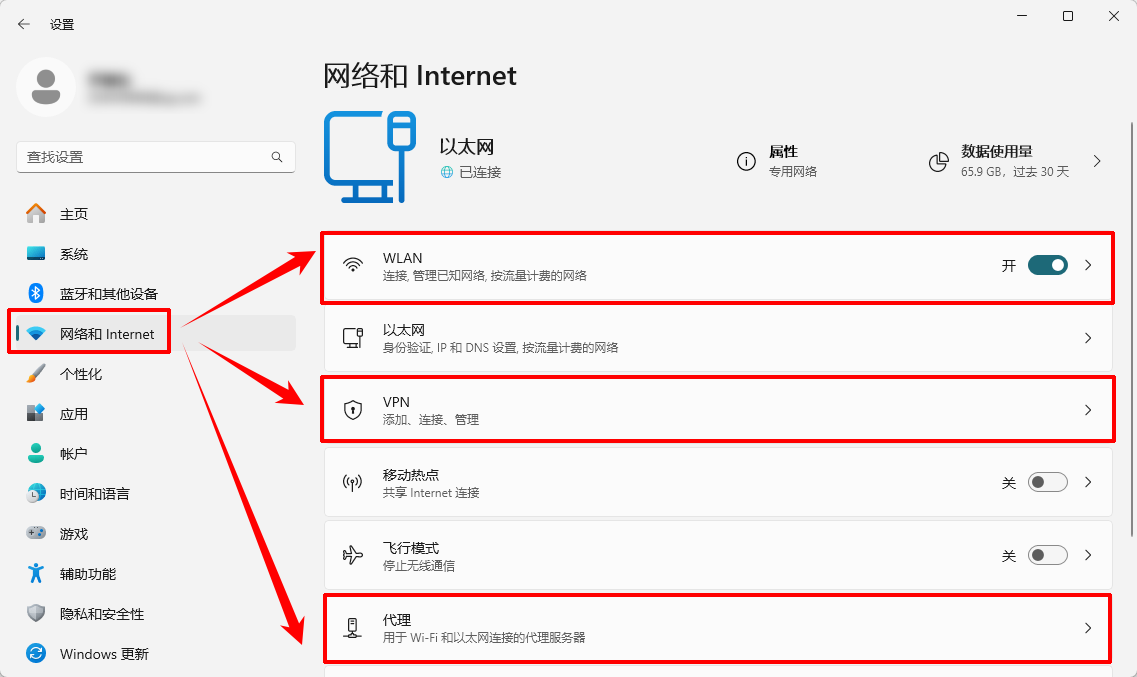
Task: Expand the VPN row chevron
Action: click(x=1088, y=410)
